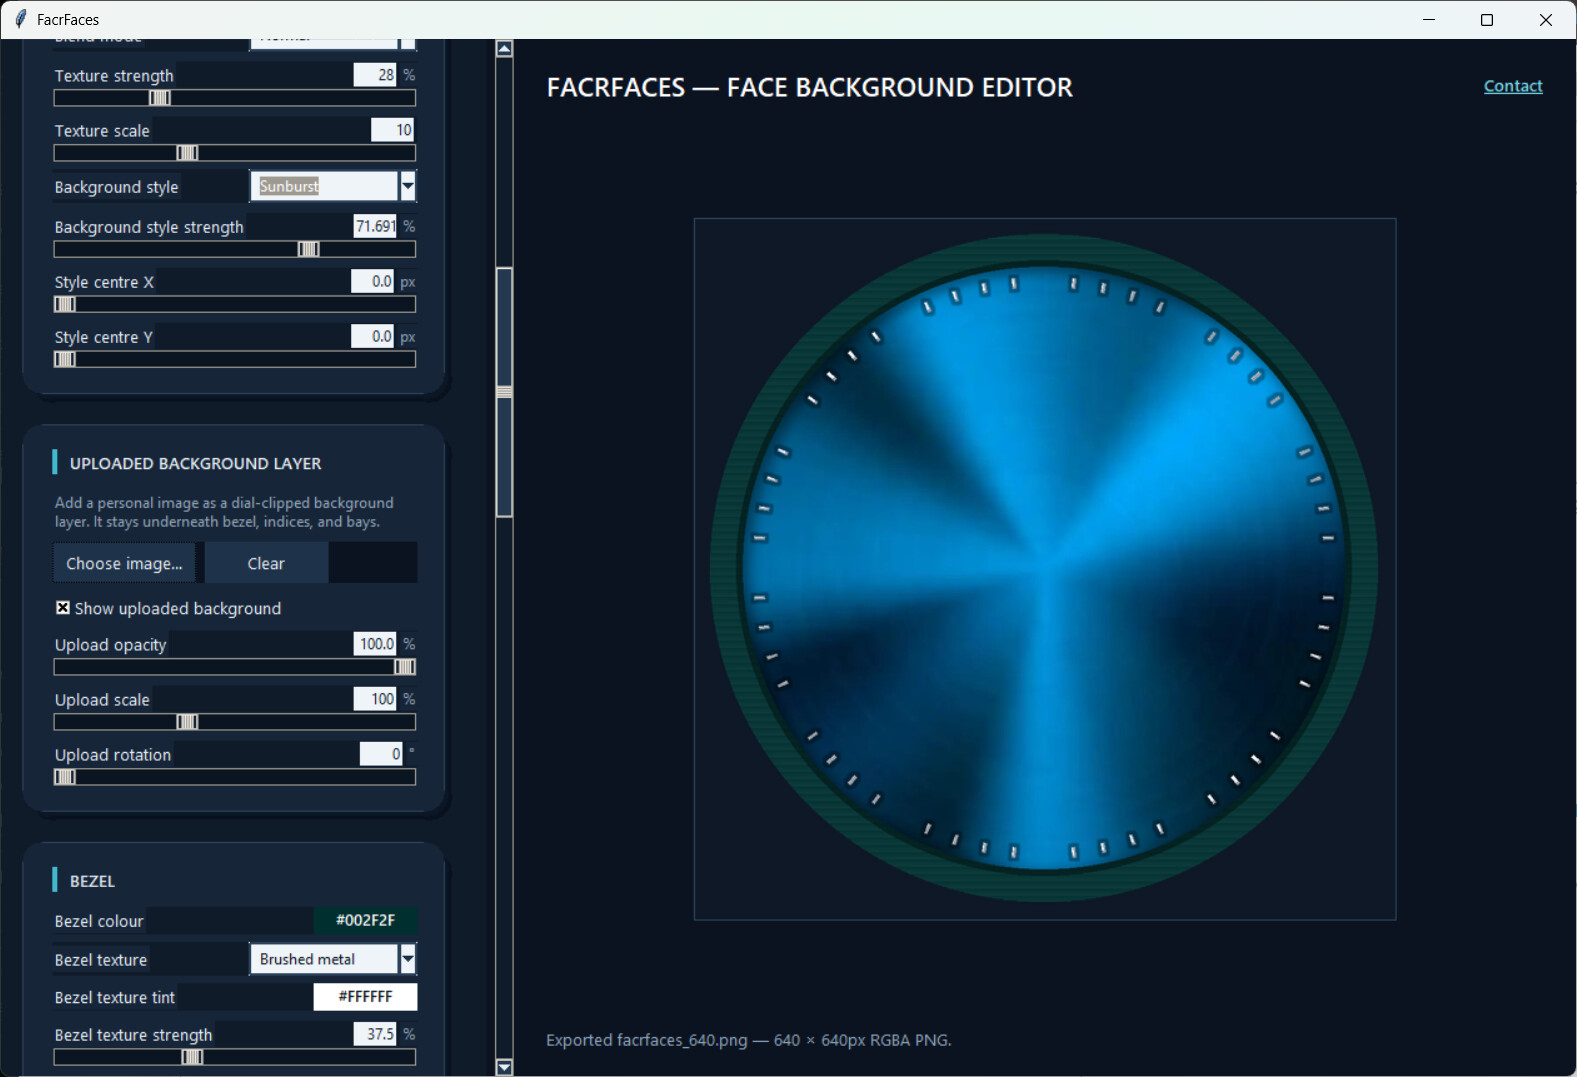Click the Choose image... button
This screenshot has width=1577, height=1077.
[124, 563]
